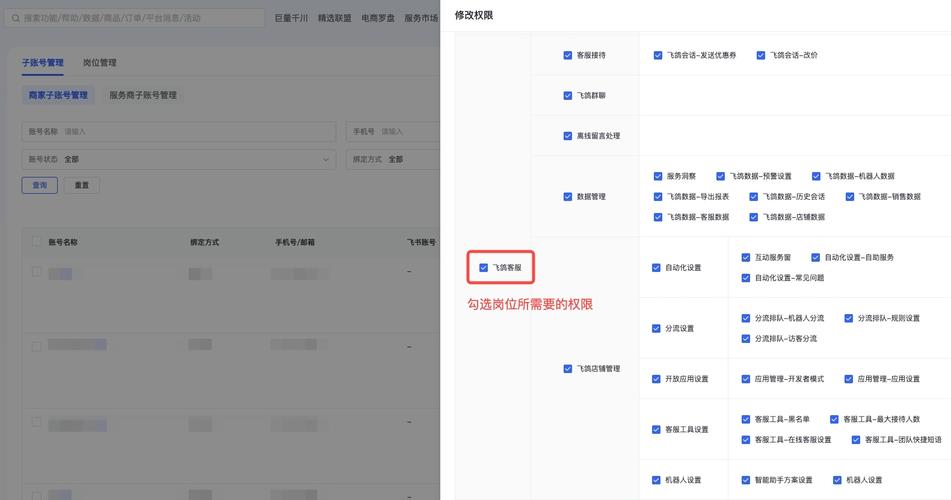Viewport: 951px width, 500px height.
Task: Select the 服务商子账号管理 sub-tab
Action: (x=143, y=95)
